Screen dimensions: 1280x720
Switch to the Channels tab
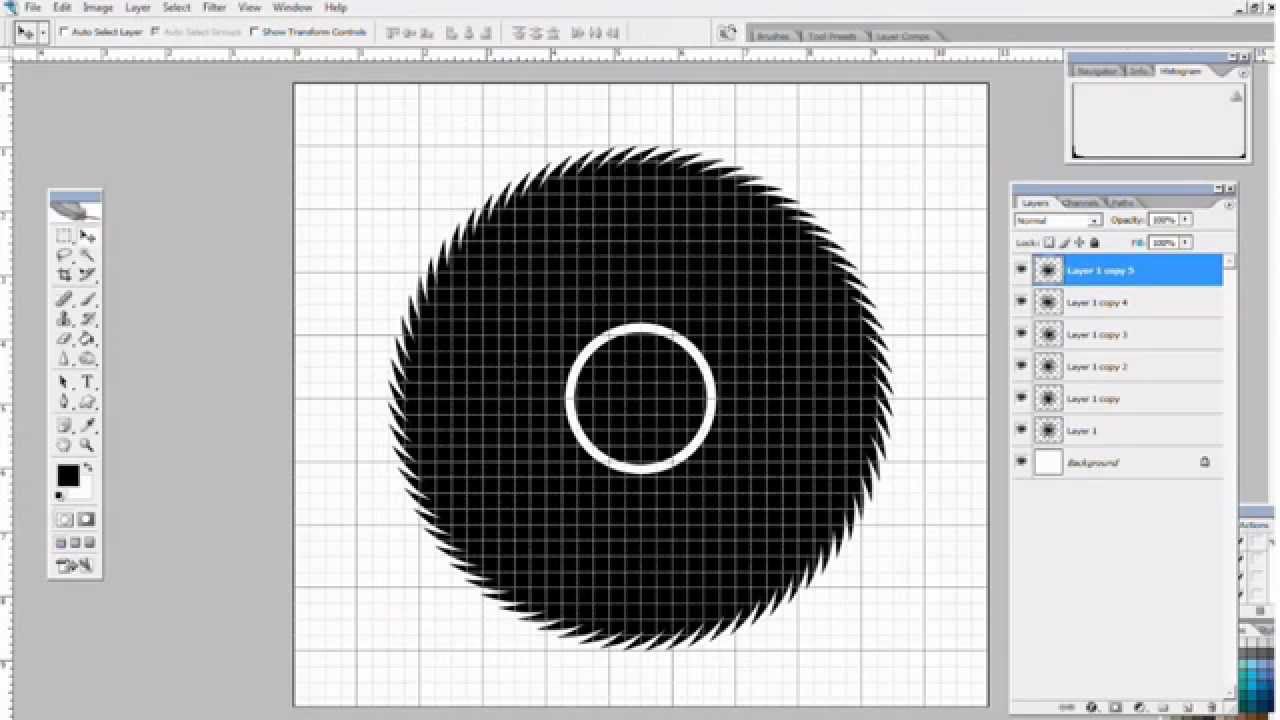[x=1080, y=203]
